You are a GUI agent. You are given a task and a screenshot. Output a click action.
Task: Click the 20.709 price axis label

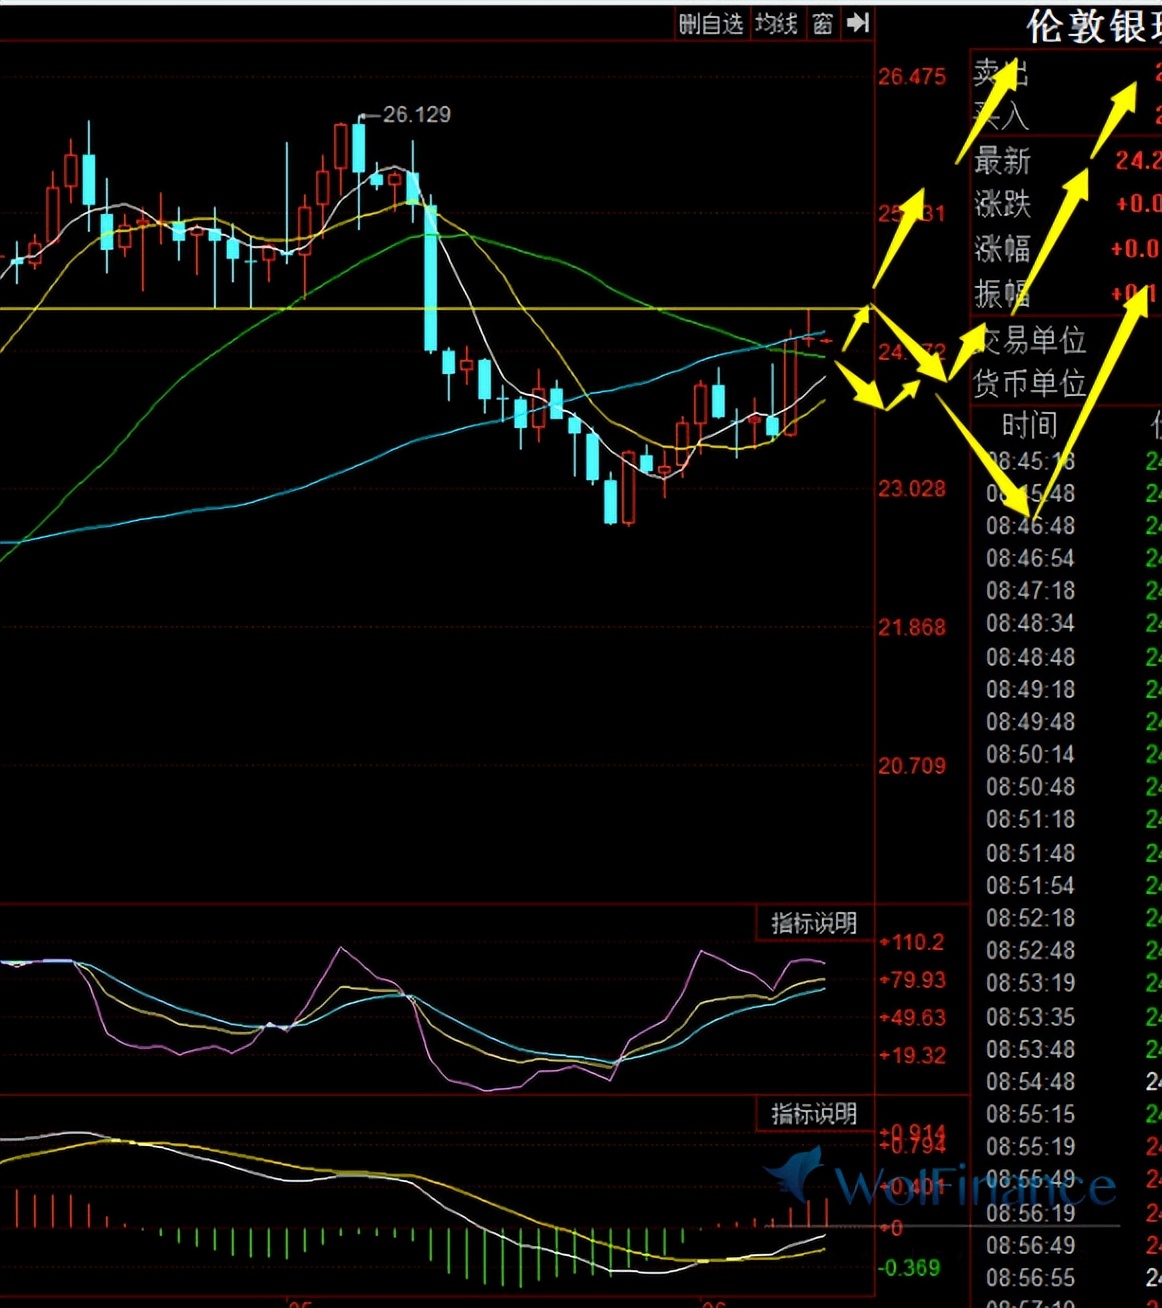[x=911, y=766]
